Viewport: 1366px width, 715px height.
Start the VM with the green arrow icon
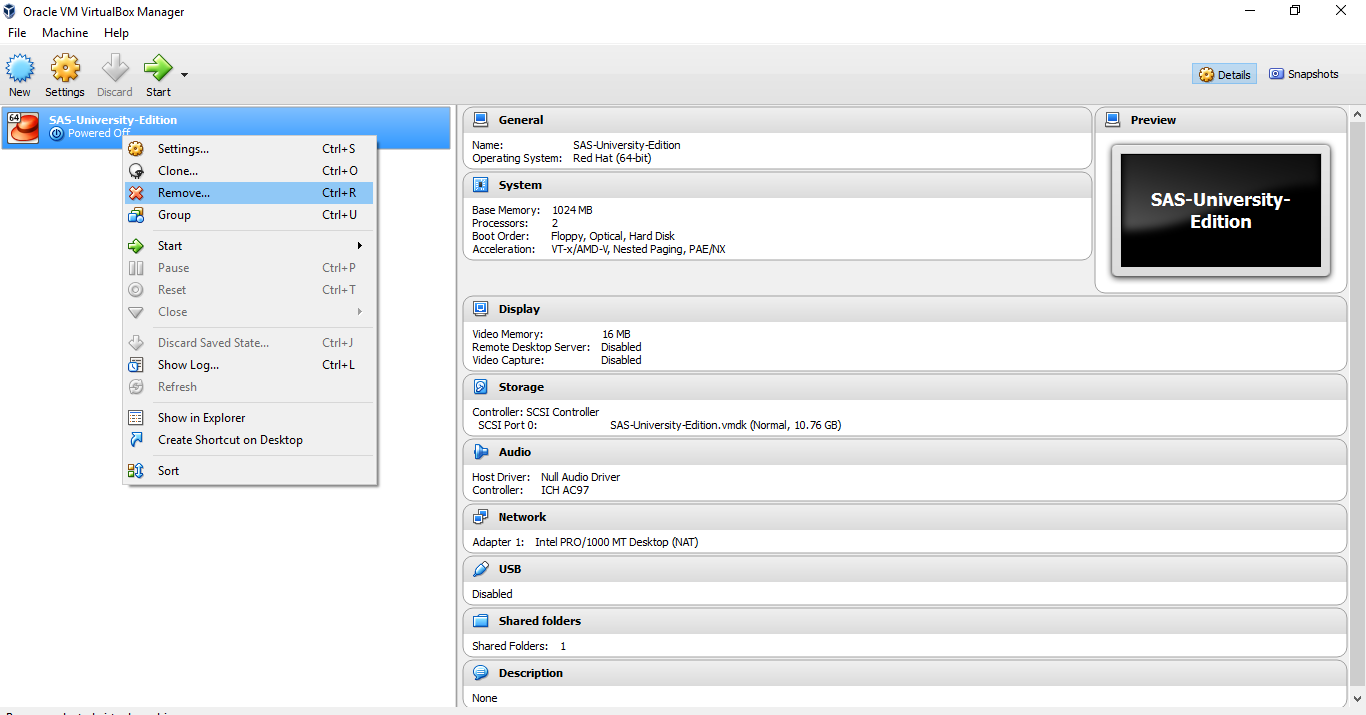[158, 76]
